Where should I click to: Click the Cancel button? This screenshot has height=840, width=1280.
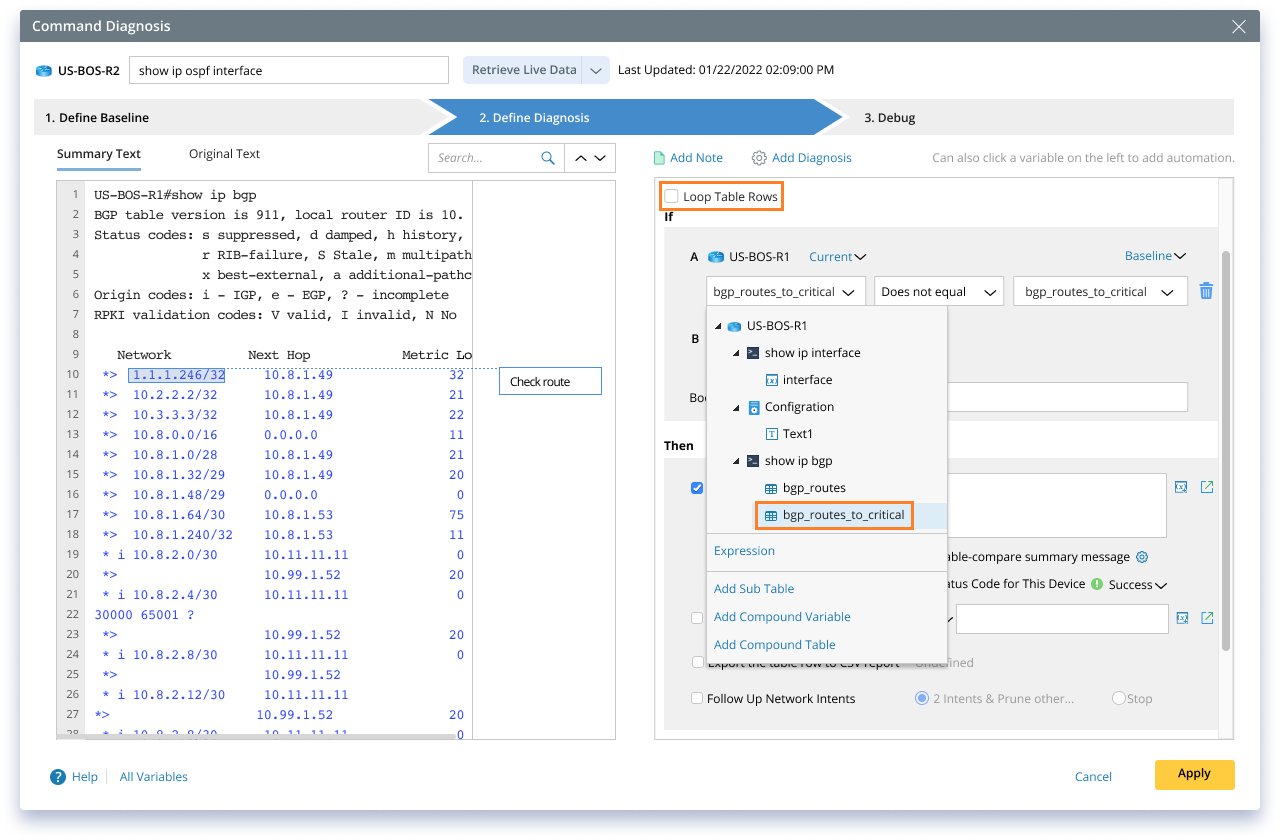click(1093, 777)
